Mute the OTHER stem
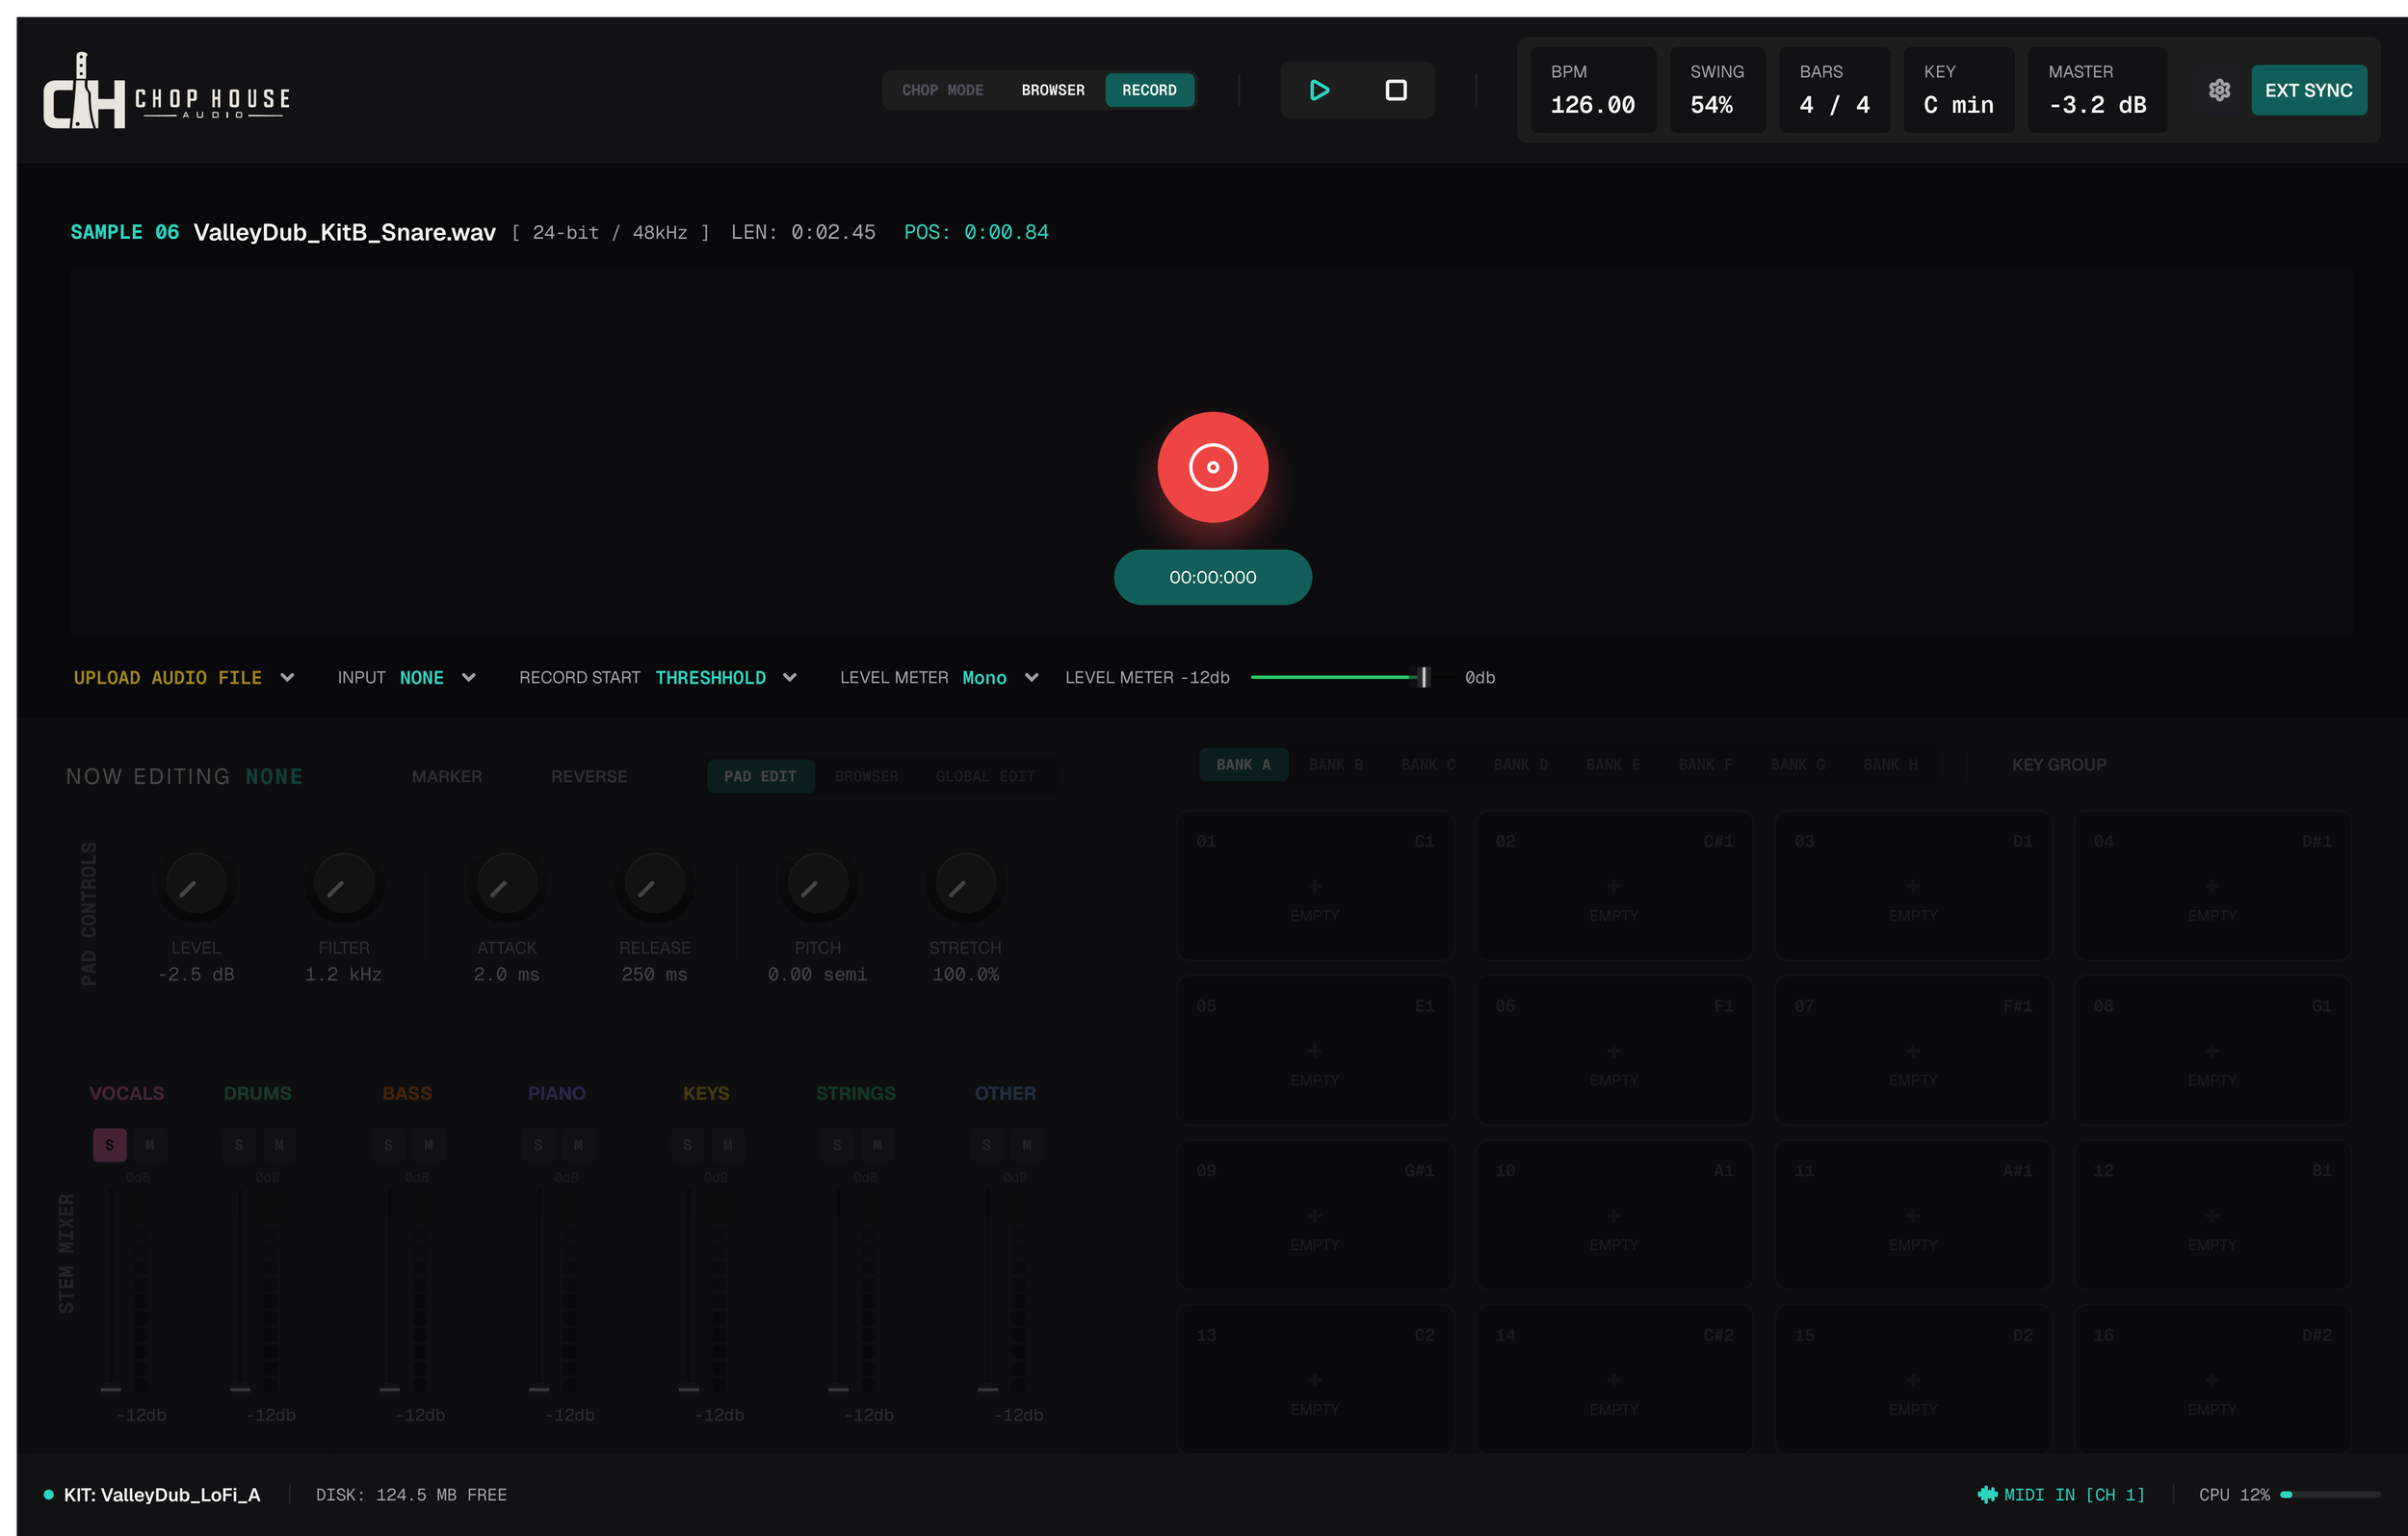 1027,1145
